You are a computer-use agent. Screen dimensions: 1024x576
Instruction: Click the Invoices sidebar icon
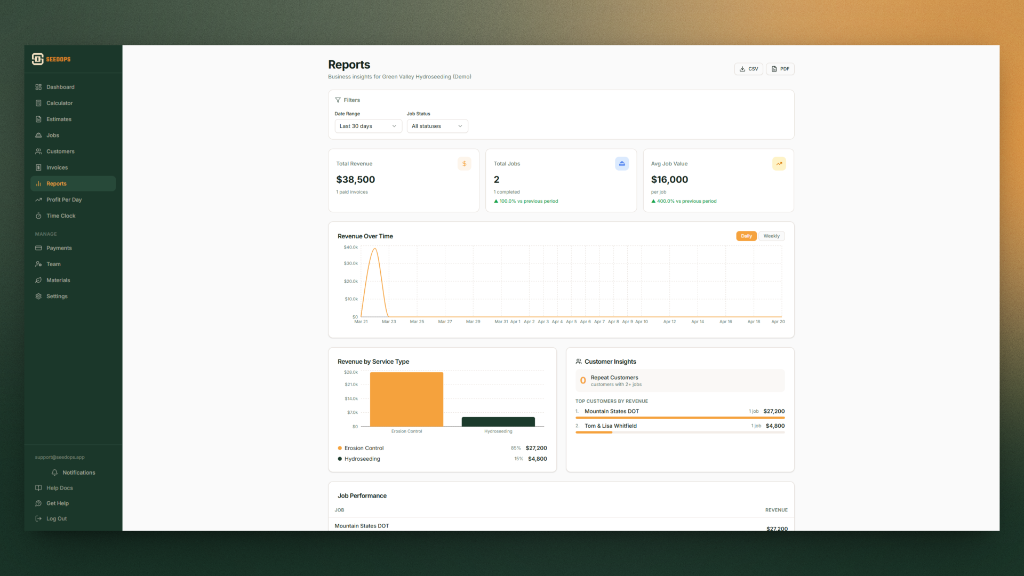[x=39, y=167]
